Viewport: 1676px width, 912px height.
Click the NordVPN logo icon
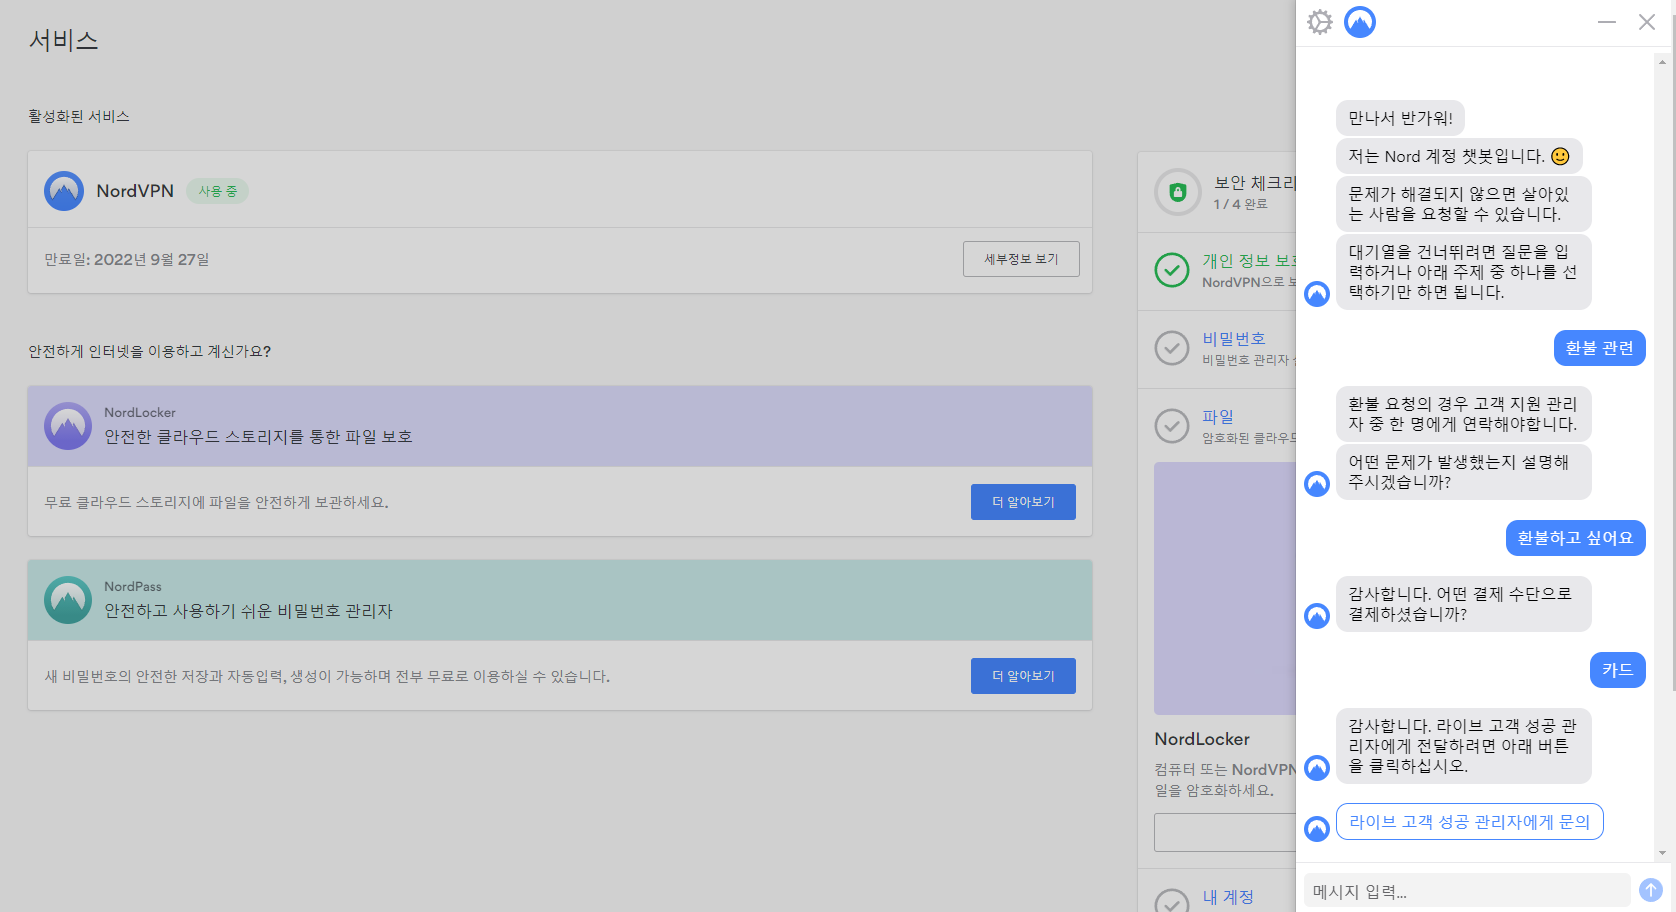(64, 191)
